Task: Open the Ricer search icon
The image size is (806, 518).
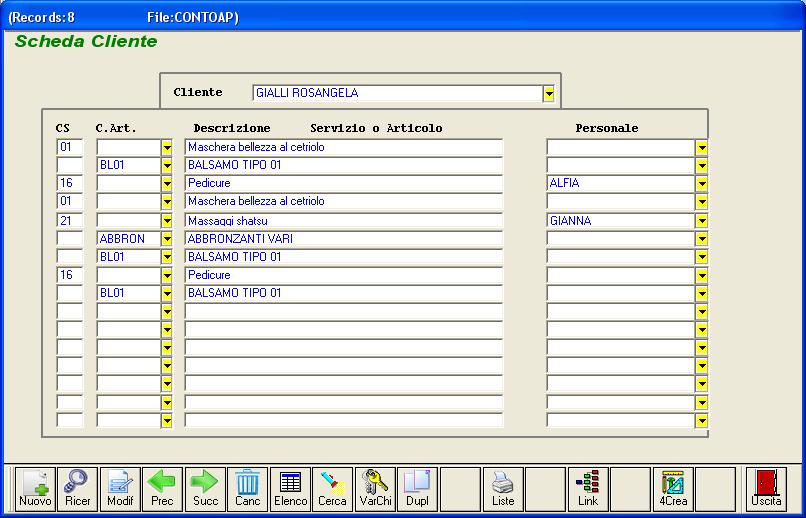Action: pos(77,489)
